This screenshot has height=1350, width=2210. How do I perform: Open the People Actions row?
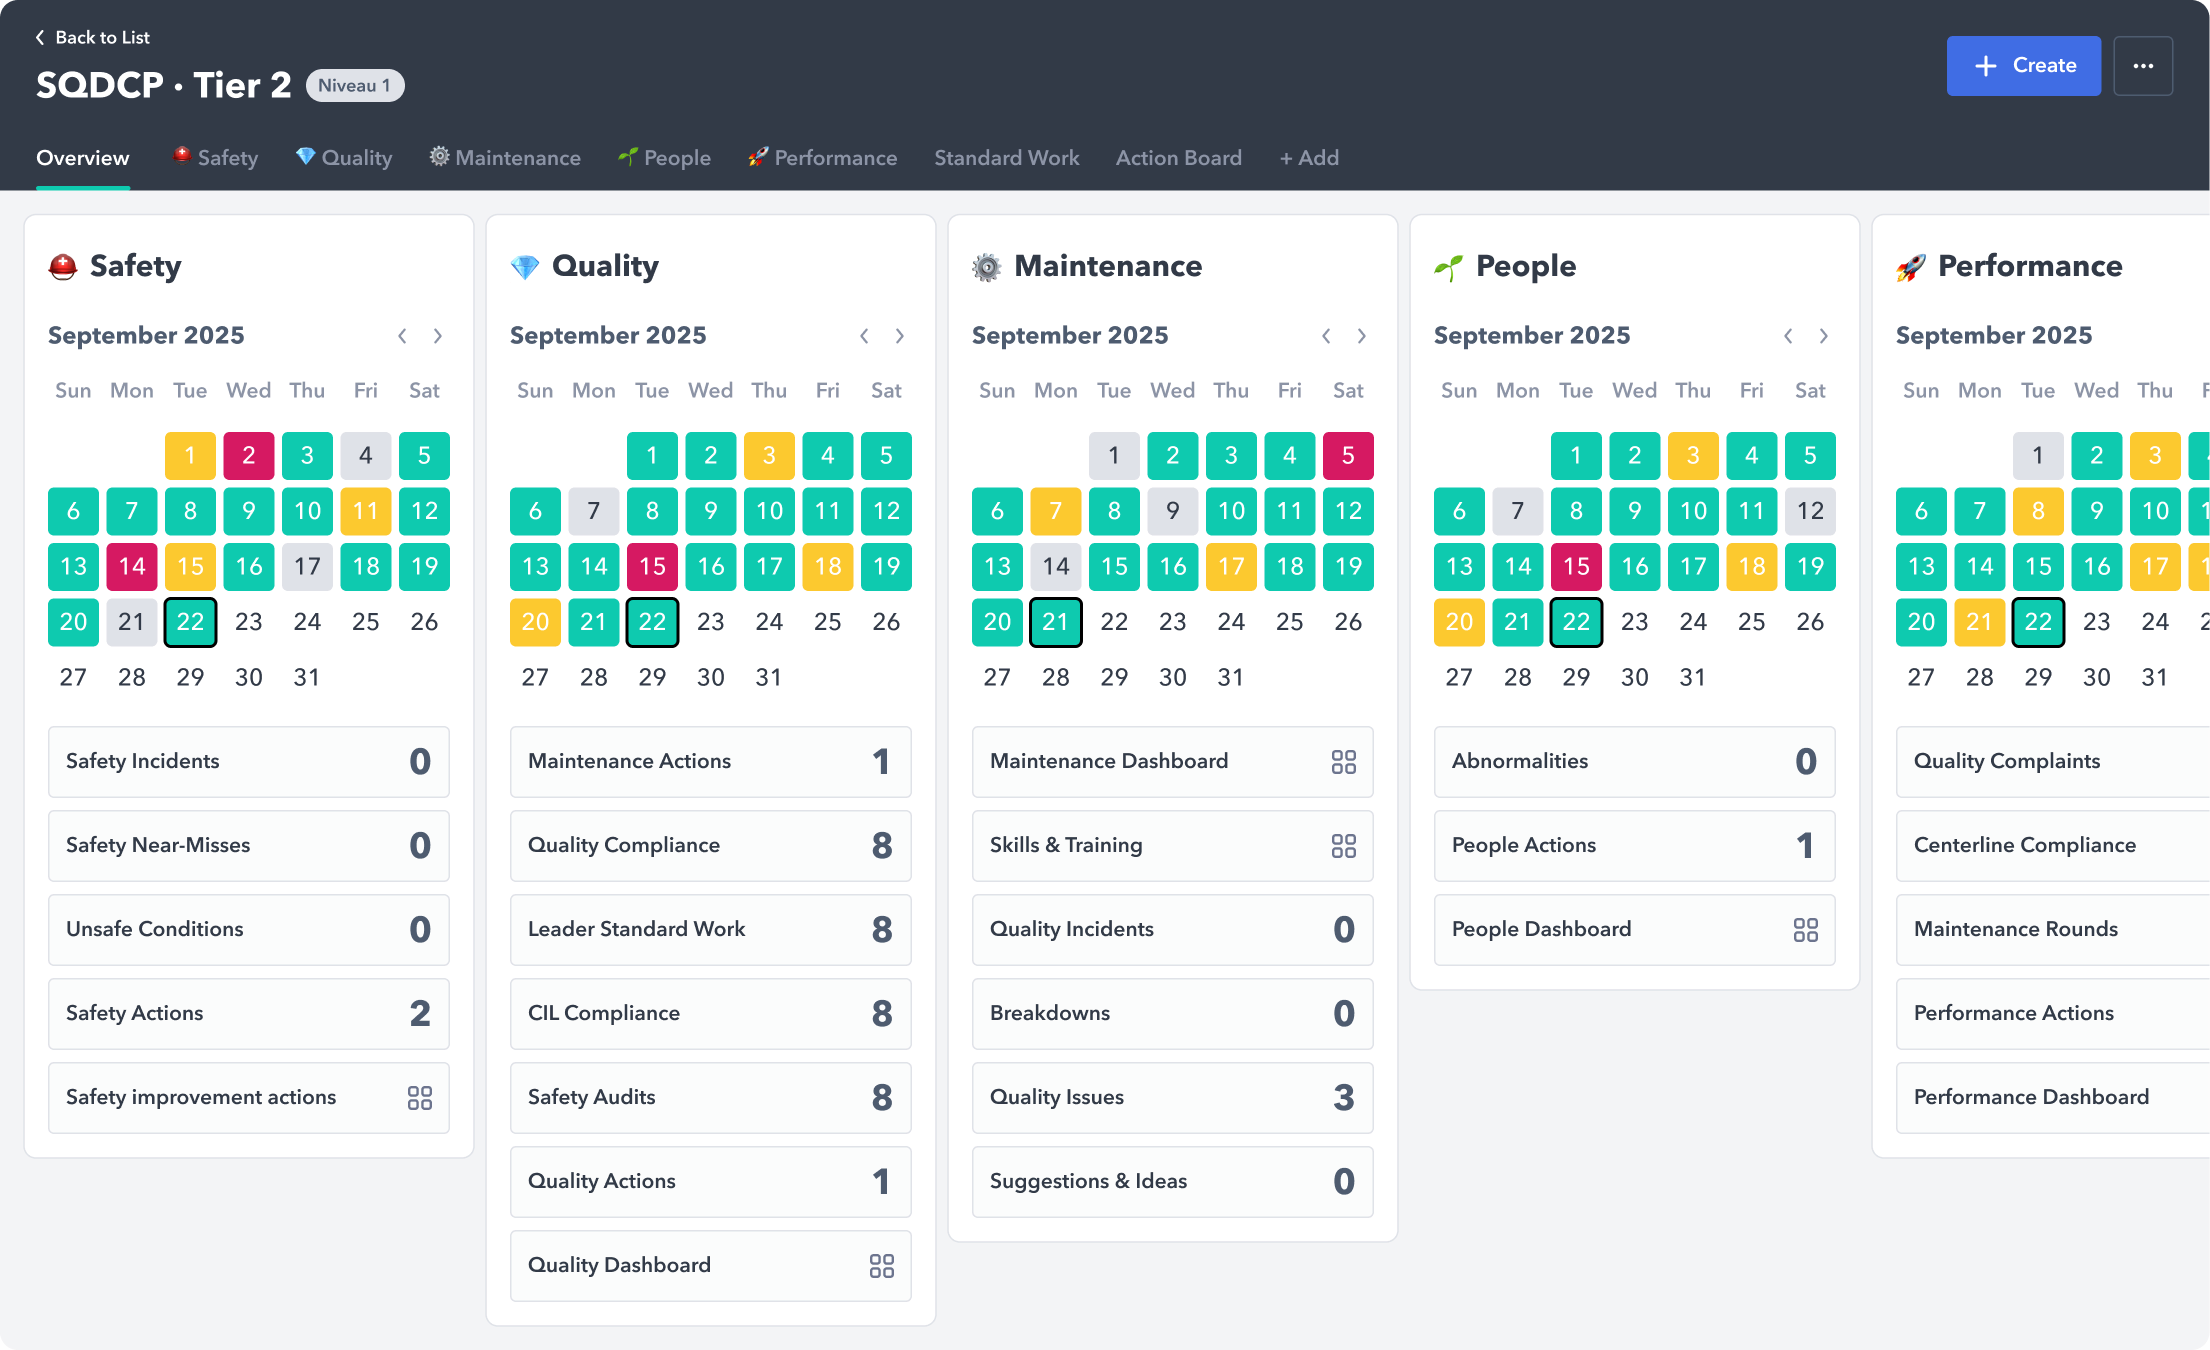[x=1635, y=846]
